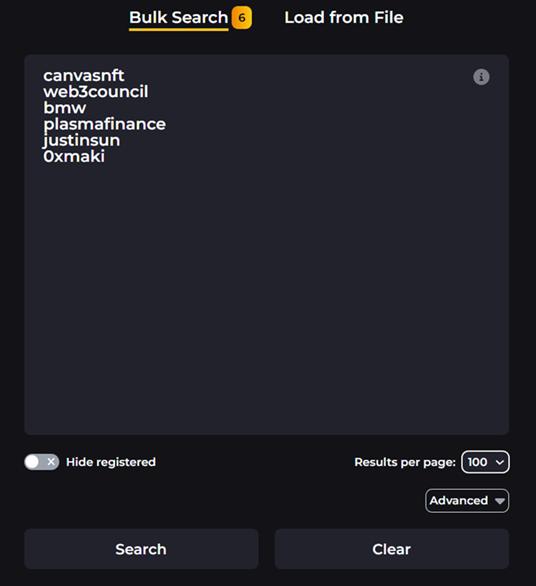The height and width of the screenshot is (586, 536).
Task: Click the canvasnft line in the list
Action: coord(83,75)
